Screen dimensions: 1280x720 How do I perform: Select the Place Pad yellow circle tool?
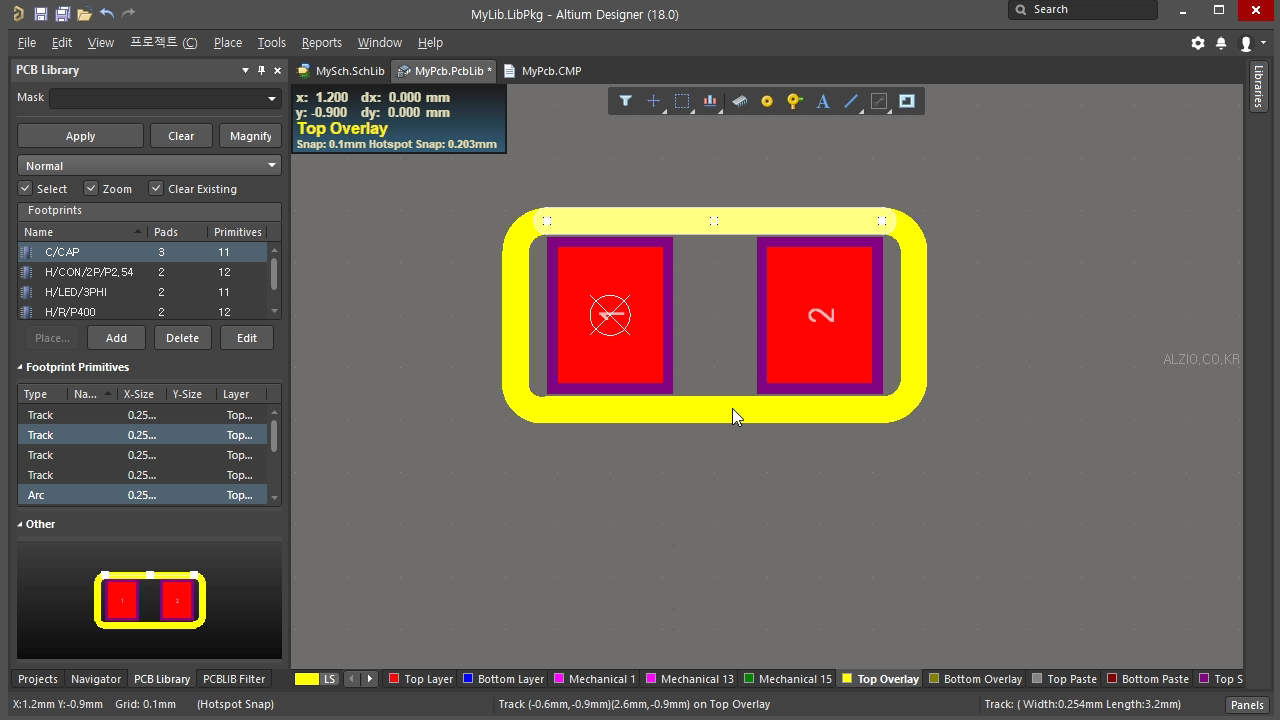[767, 101]
